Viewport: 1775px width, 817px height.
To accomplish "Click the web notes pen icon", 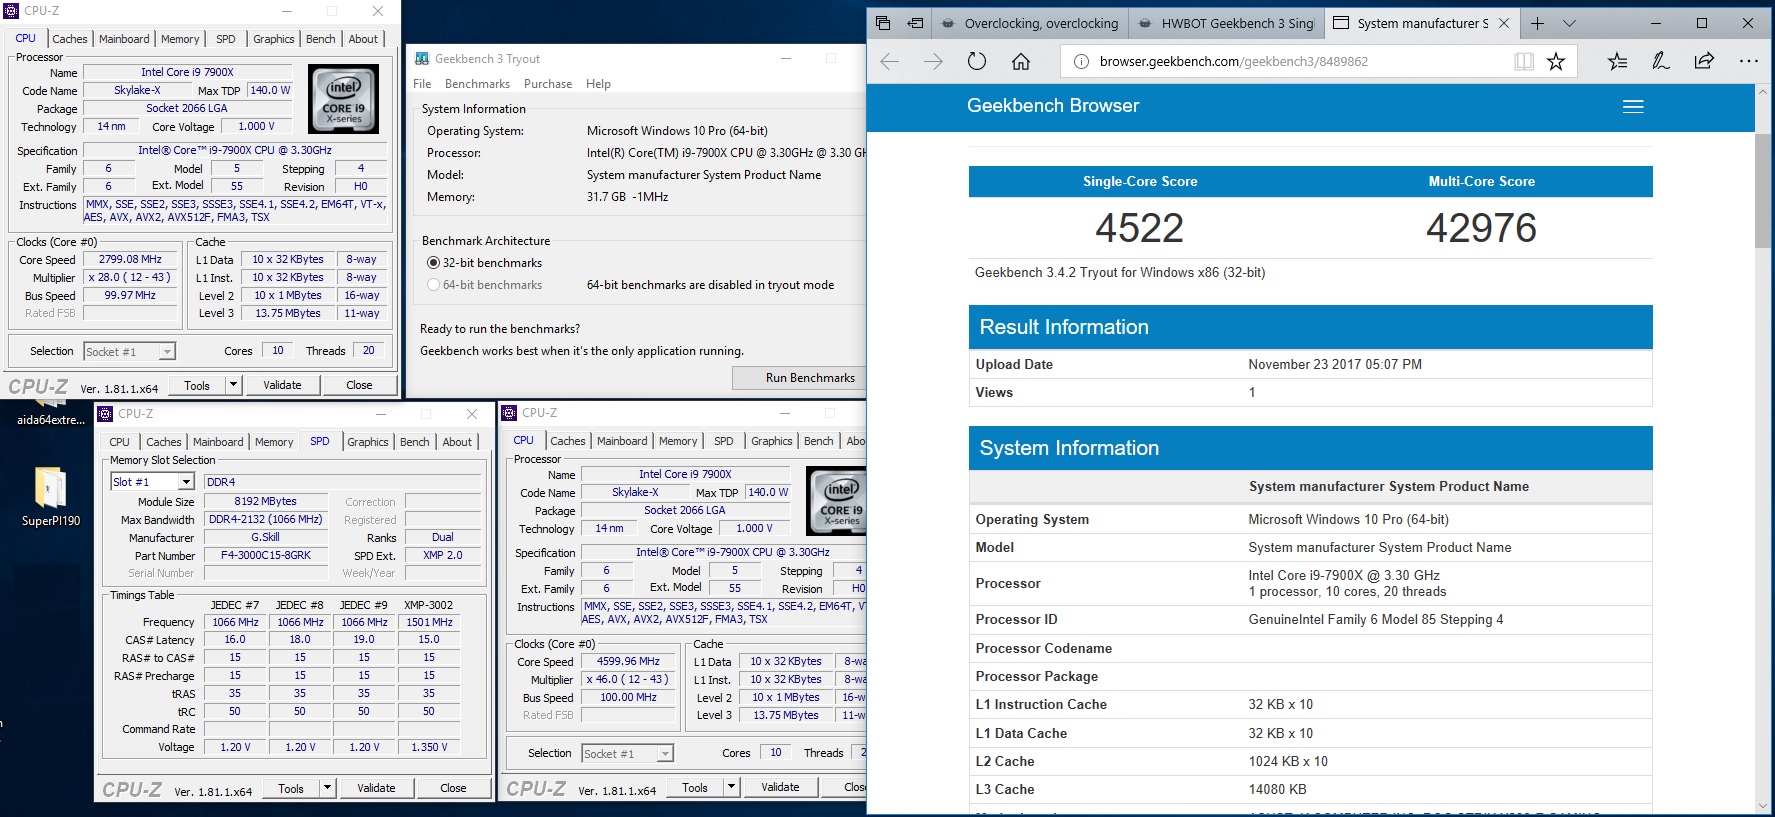I will (1660, 62).
